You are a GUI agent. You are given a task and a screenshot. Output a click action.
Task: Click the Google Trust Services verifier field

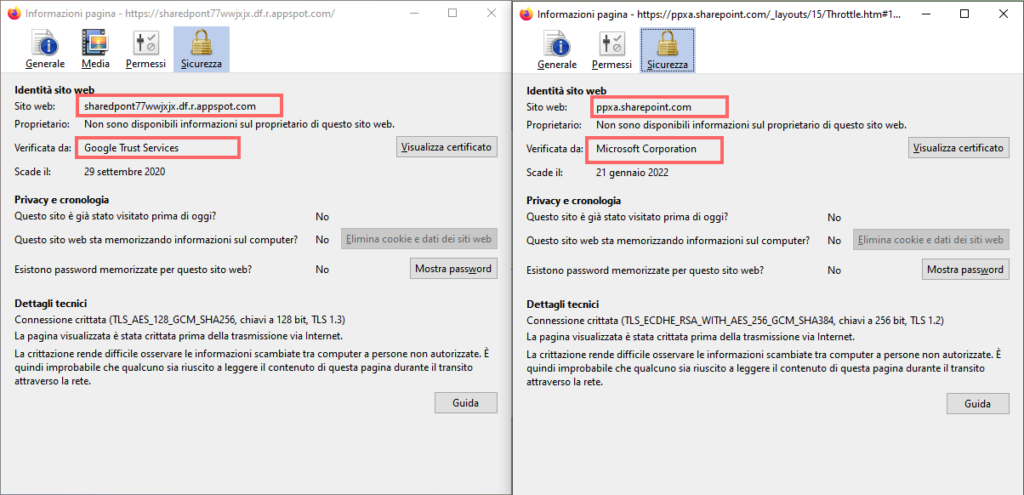tap(158, 148)
